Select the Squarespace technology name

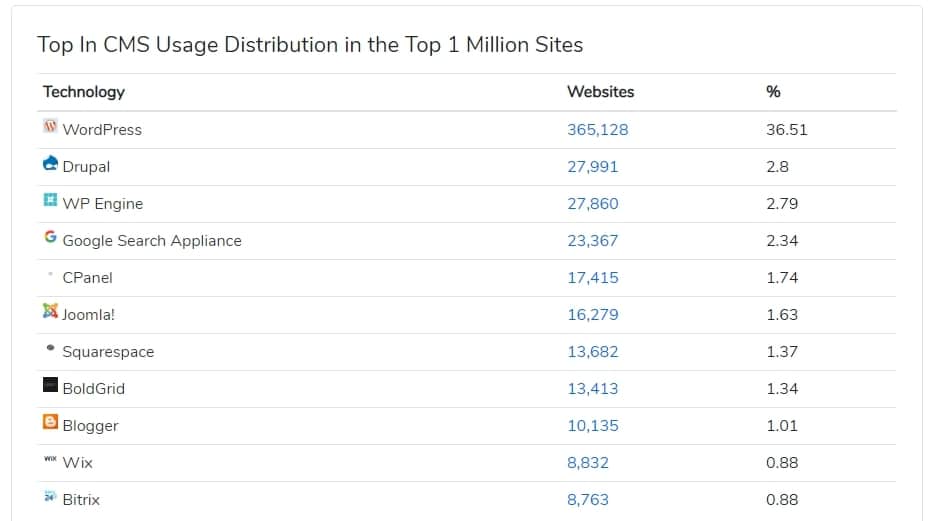click(x=108, y=352)
